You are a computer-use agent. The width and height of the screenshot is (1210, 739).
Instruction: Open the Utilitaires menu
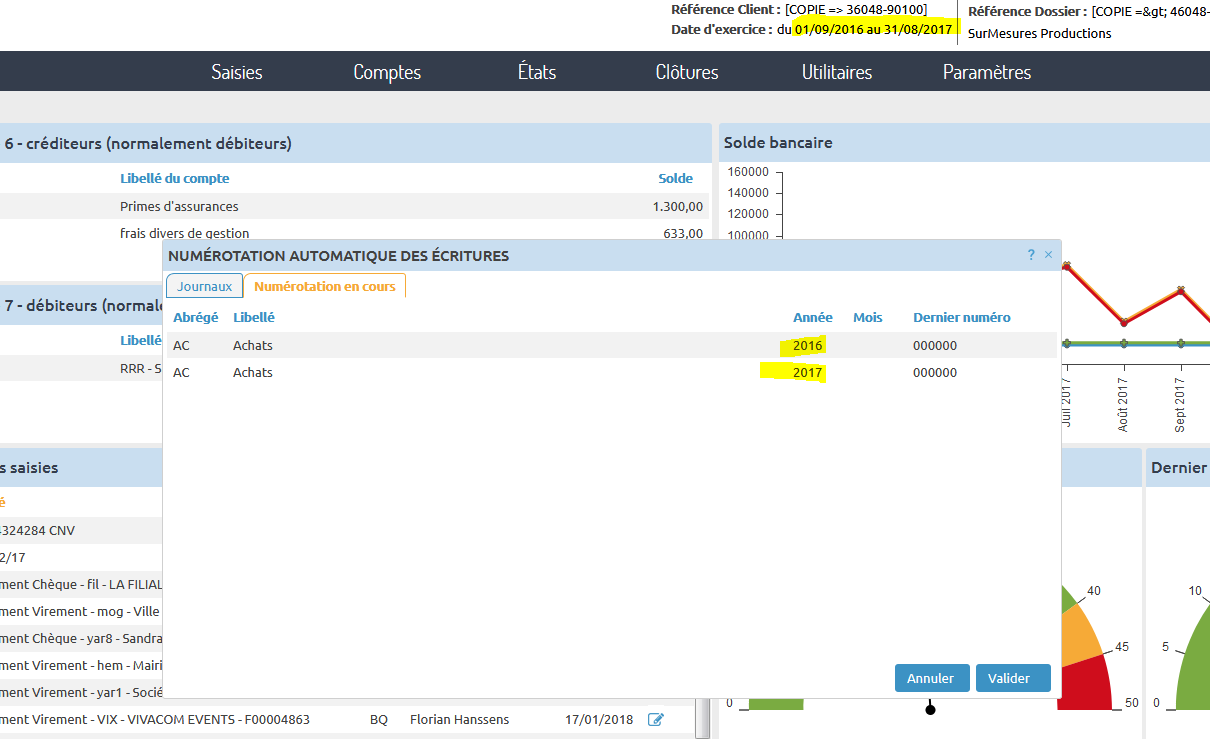click(837, 72)
